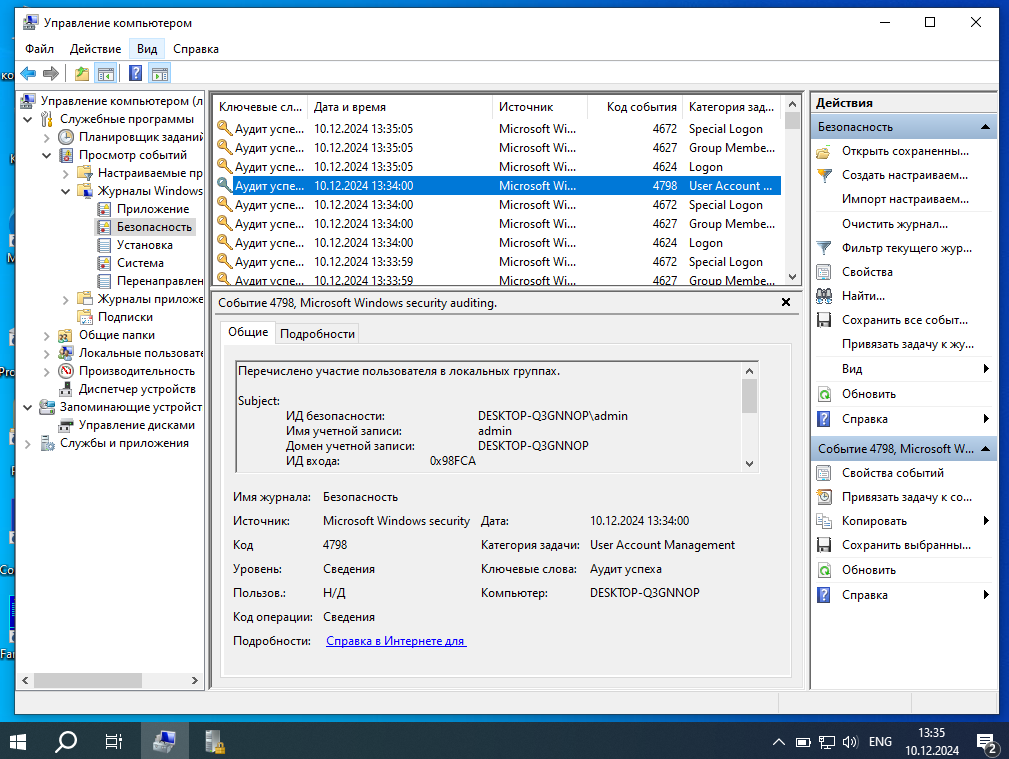Click the volume speaker tray icon
This screenshot has width=1009, height=759.
point(850,742)
